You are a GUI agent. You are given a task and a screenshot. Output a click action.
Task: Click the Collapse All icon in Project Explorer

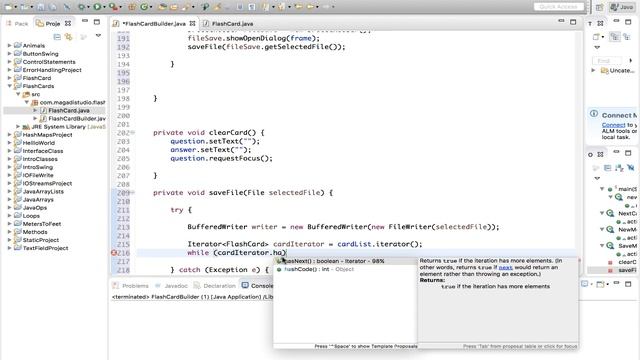pos(57,37)
